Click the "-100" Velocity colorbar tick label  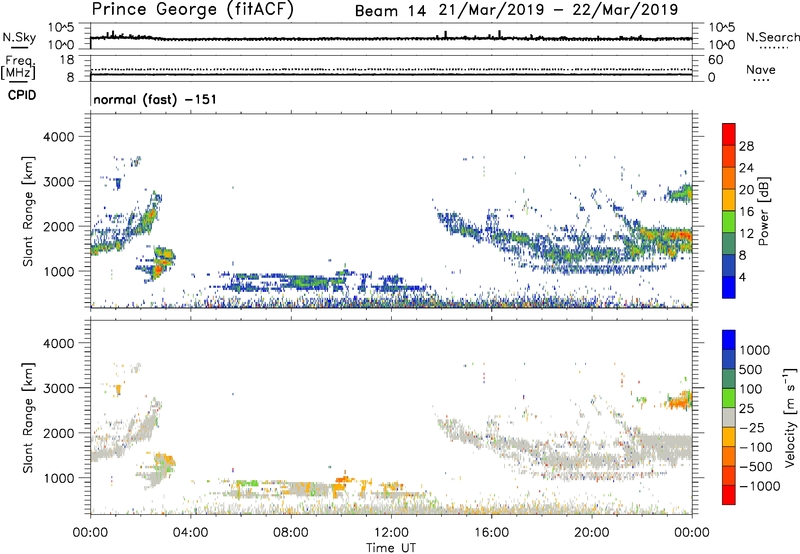point(756,447)
